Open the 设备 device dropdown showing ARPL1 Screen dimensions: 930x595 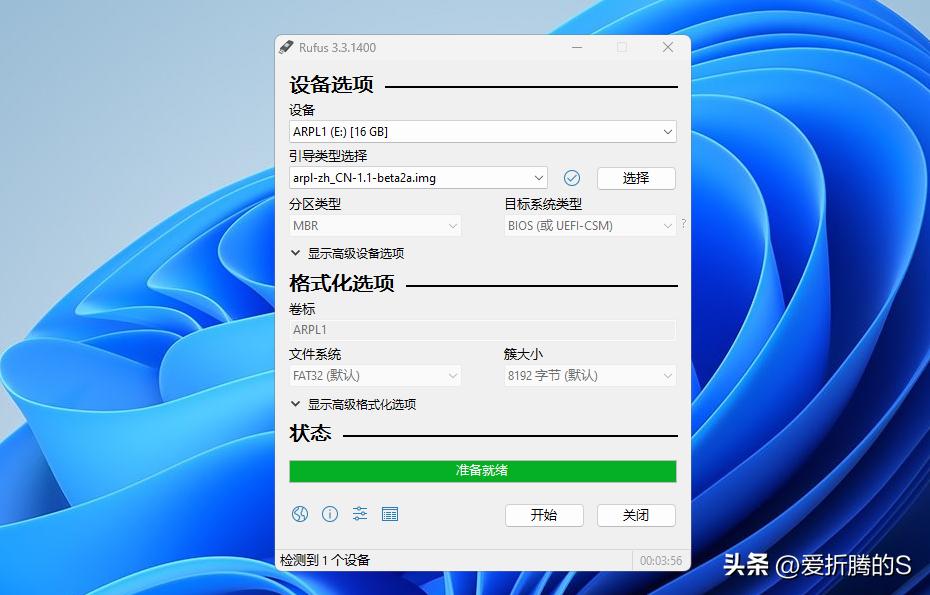click(483, 131)
